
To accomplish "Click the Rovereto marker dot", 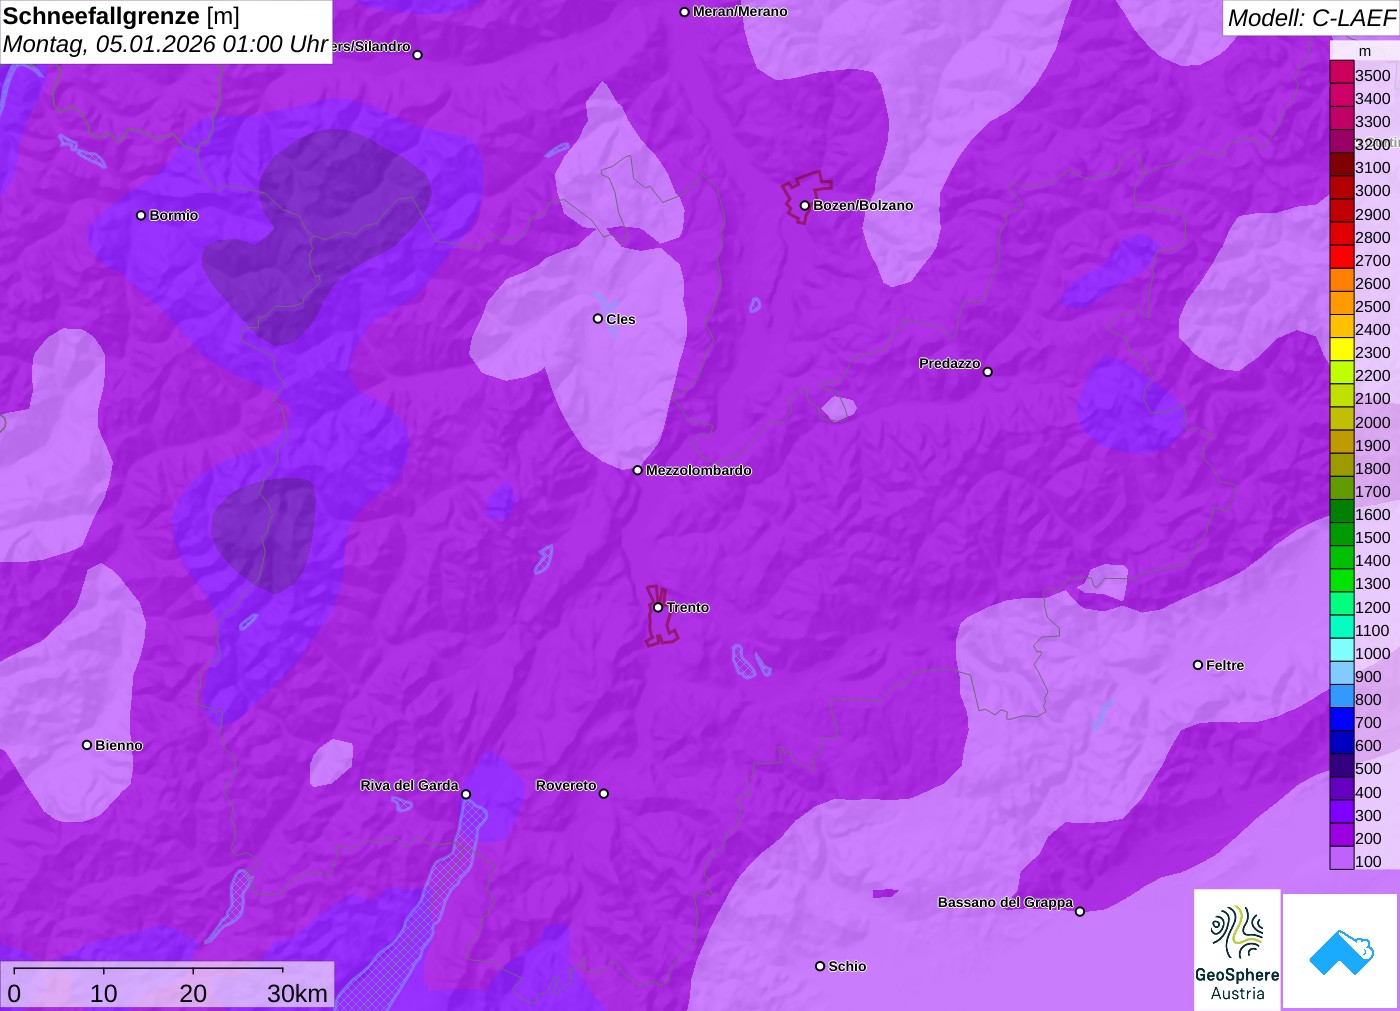I will pos(604,794).
